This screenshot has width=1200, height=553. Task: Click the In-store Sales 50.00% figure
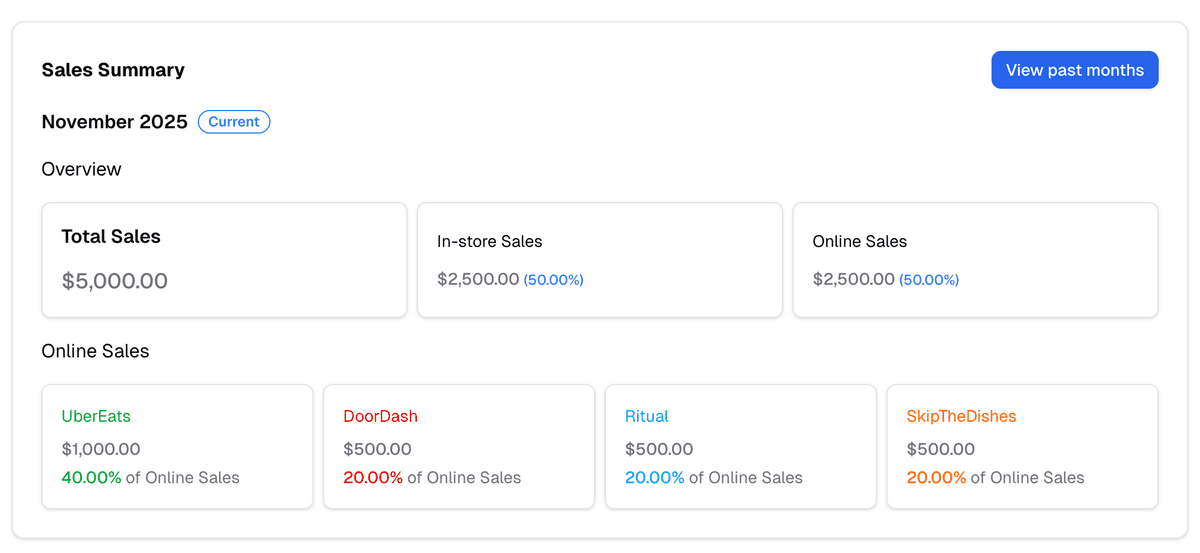point(554,280)
